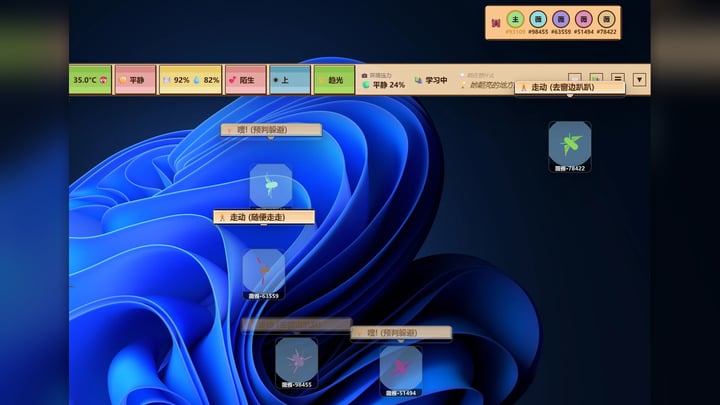Click the 走动 (去窗边趴趴) action bubble
This screenshot has width=720, height=405.
pyautogui.click(x=570, y=87)
